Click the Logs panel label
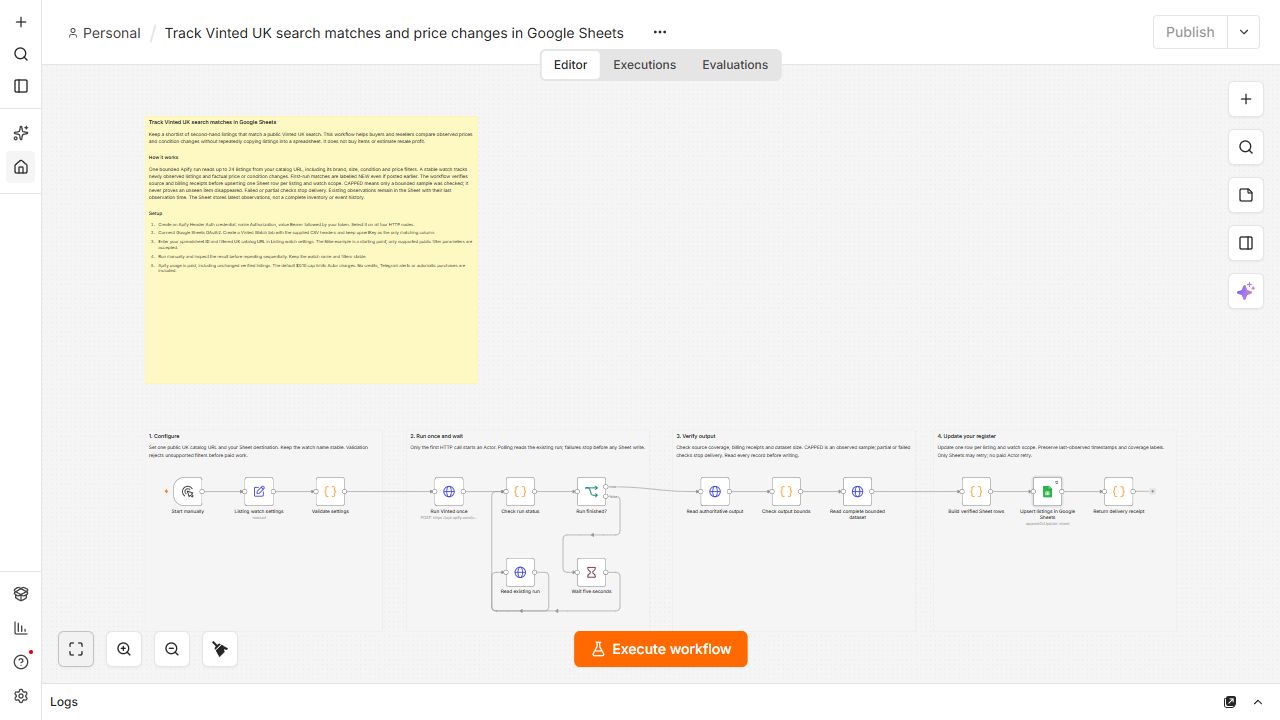This screenshot has width=1280, height=720. (64, 702)
